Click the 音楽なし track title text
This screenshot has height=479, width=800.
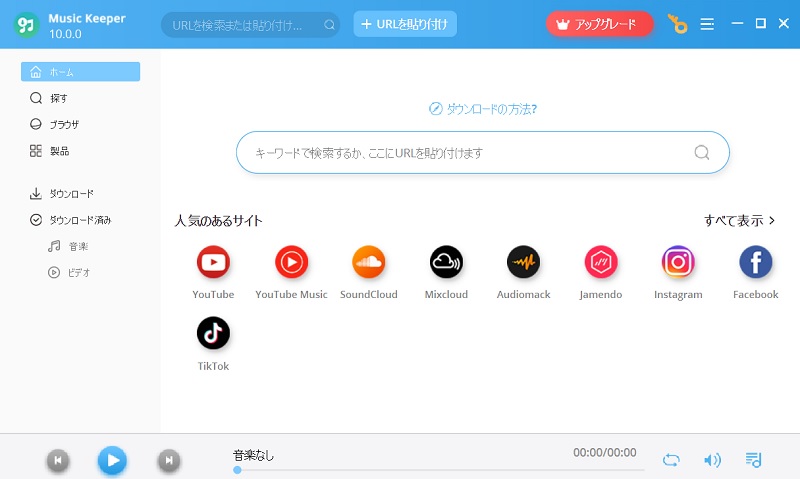(254, 455)
